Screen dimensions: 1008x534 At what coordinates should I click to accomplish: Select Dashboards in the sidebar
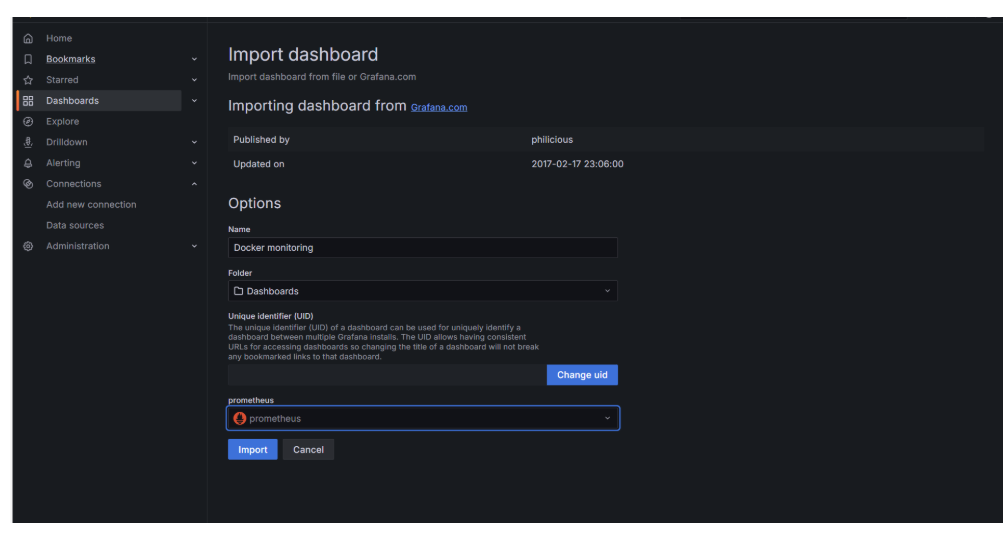[x=73, y=101]
